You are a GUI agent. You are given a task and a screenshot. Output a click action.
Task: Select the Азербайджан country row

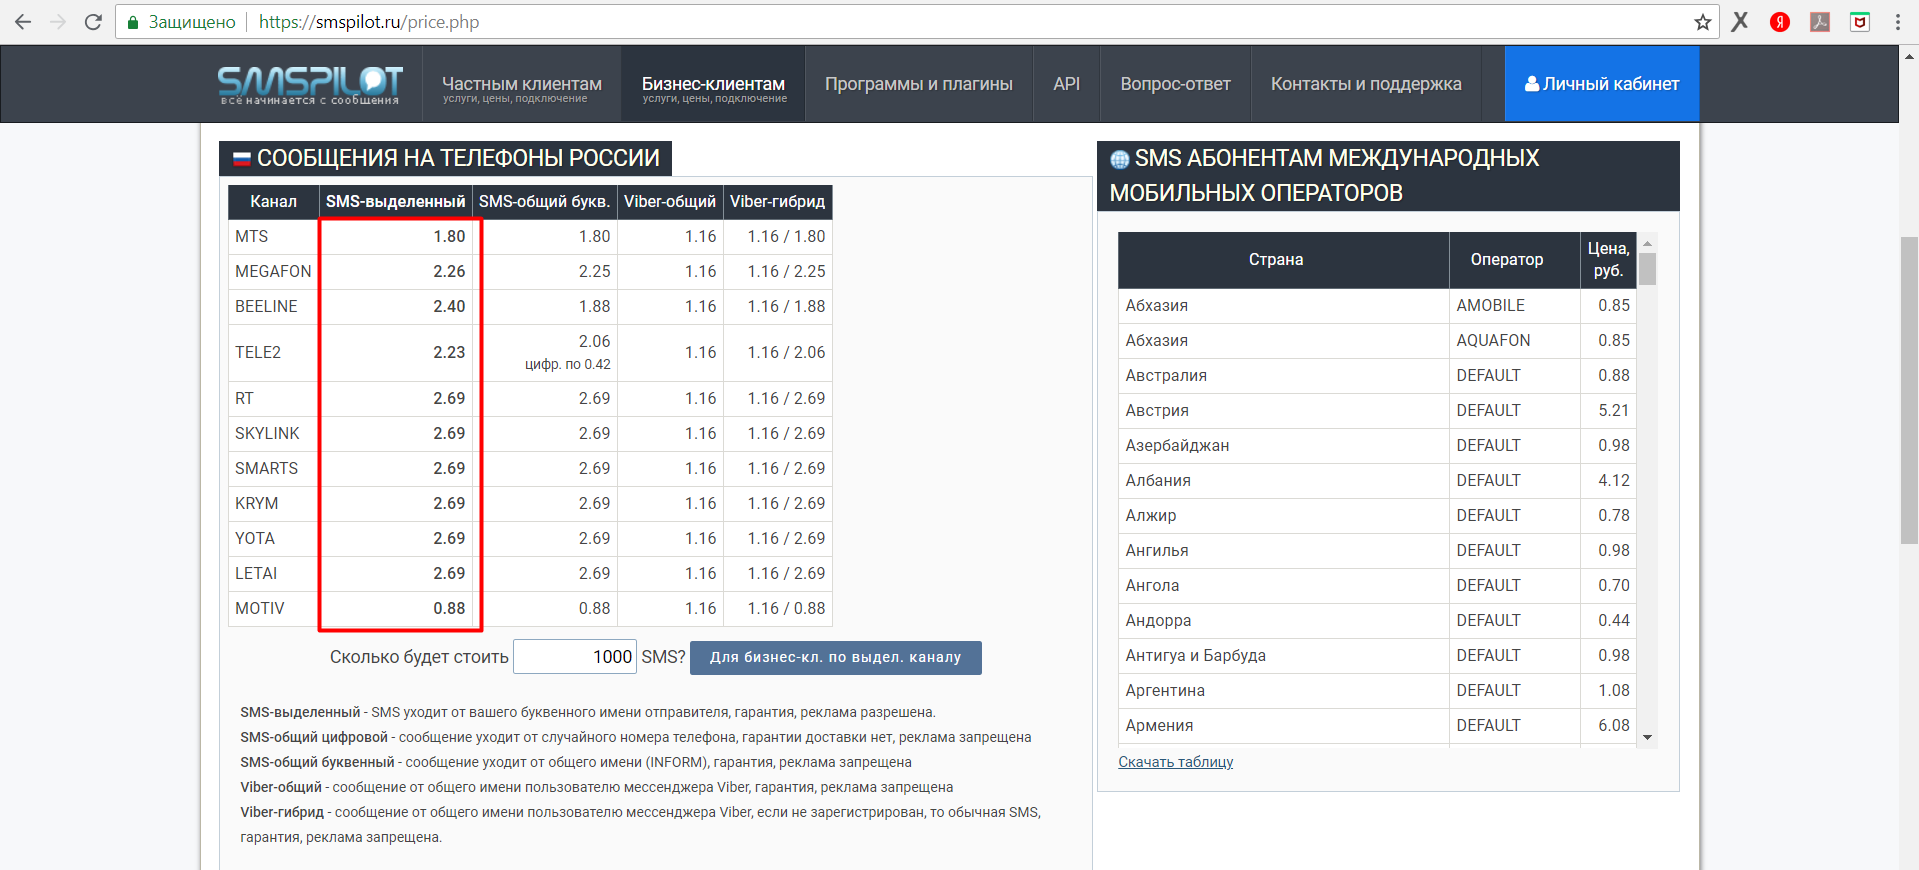pyautogui.click(x=1378, y=446)
